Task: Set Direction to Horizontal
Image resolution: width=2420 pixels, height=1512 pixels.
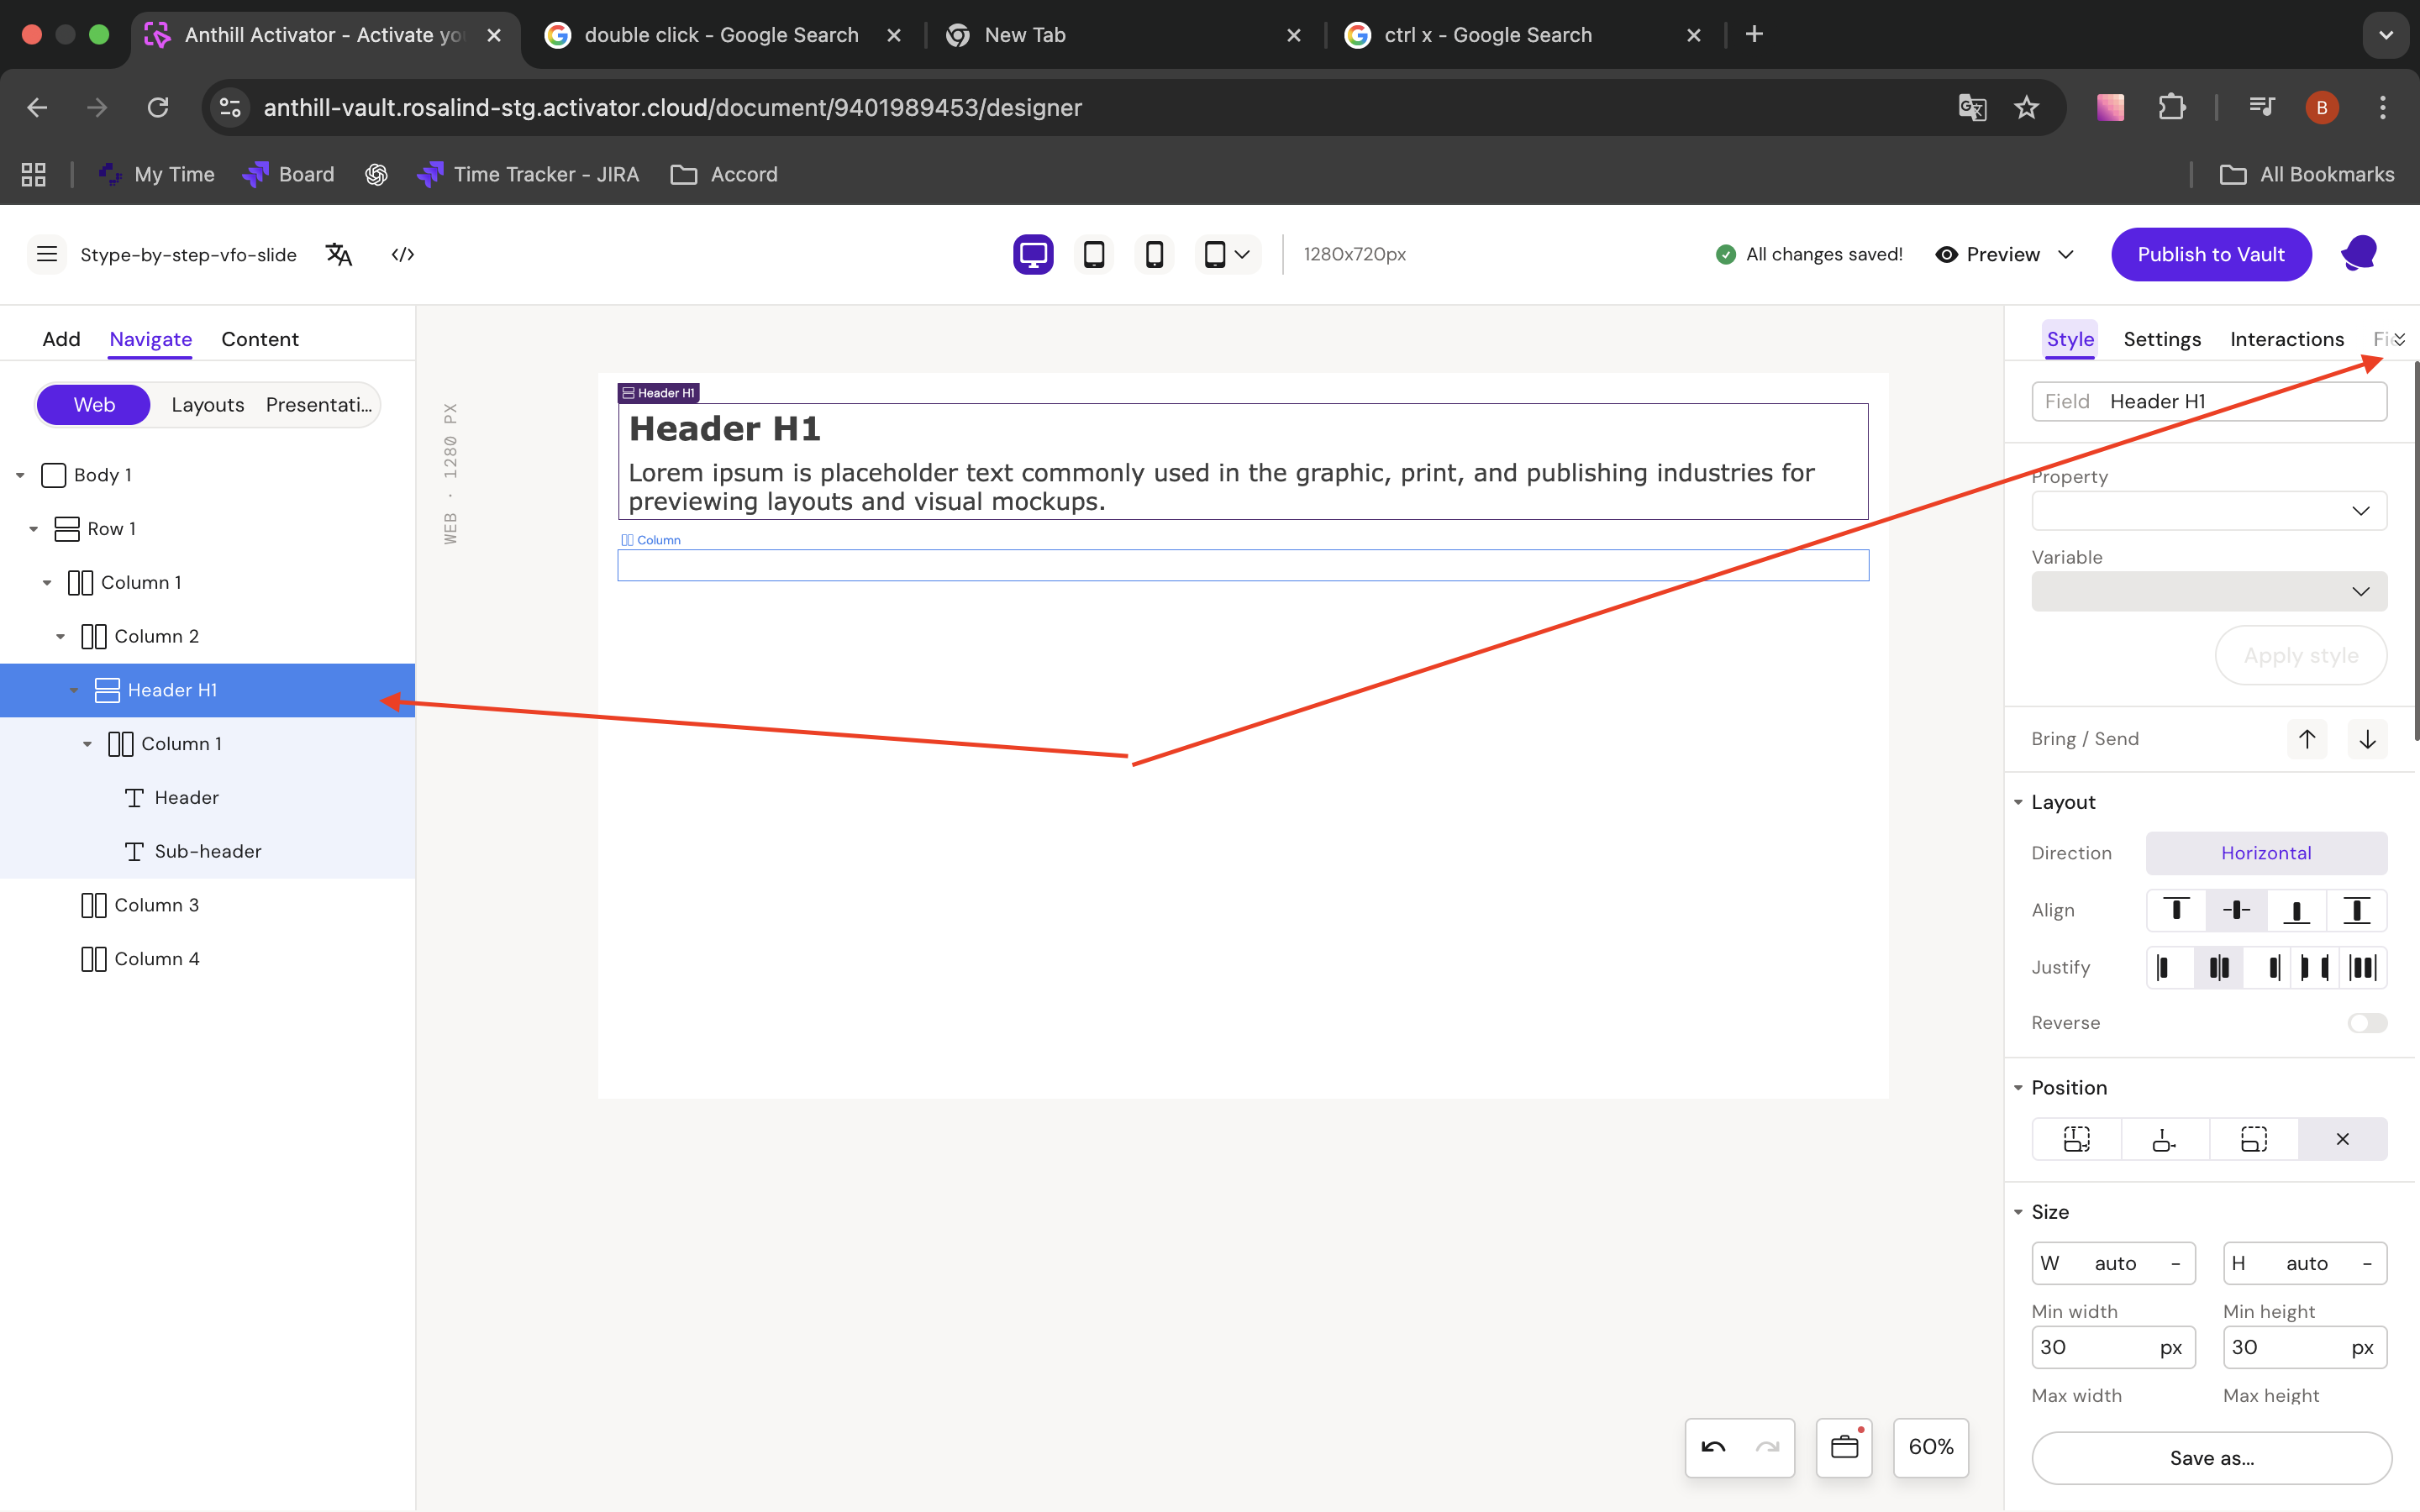Action: 2266,853
